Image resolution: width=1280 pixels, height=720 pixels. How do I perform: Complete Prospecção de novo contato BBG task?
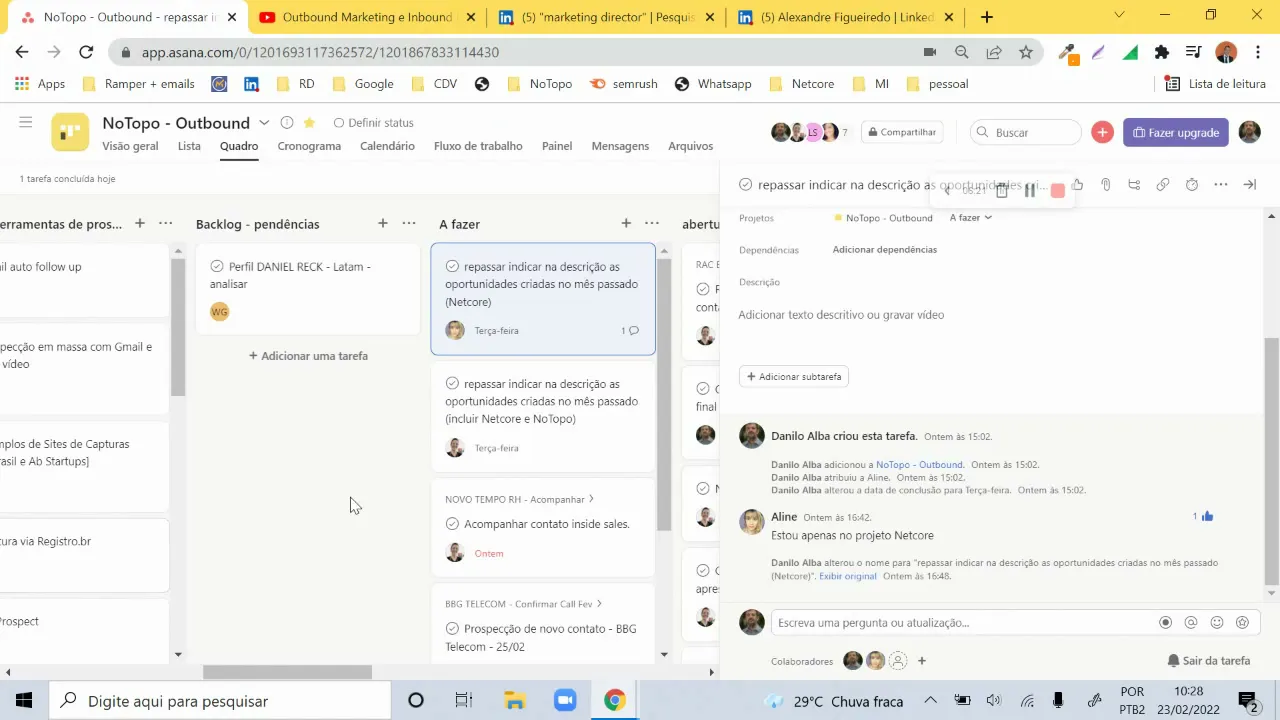[x=452, y=629]
